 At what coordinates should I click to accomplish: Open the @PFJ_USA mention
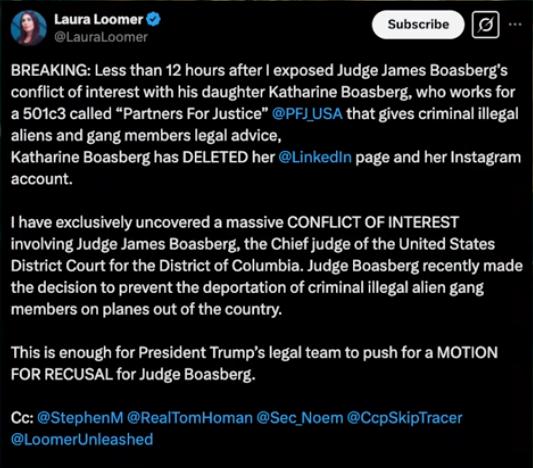[307, 114]
